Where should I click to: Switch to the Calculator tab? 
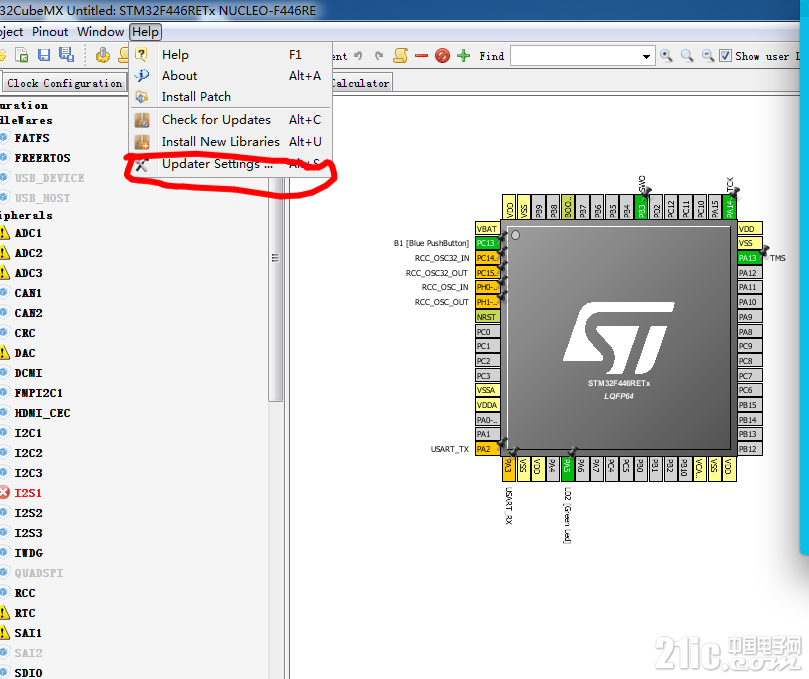coord(361,83)
